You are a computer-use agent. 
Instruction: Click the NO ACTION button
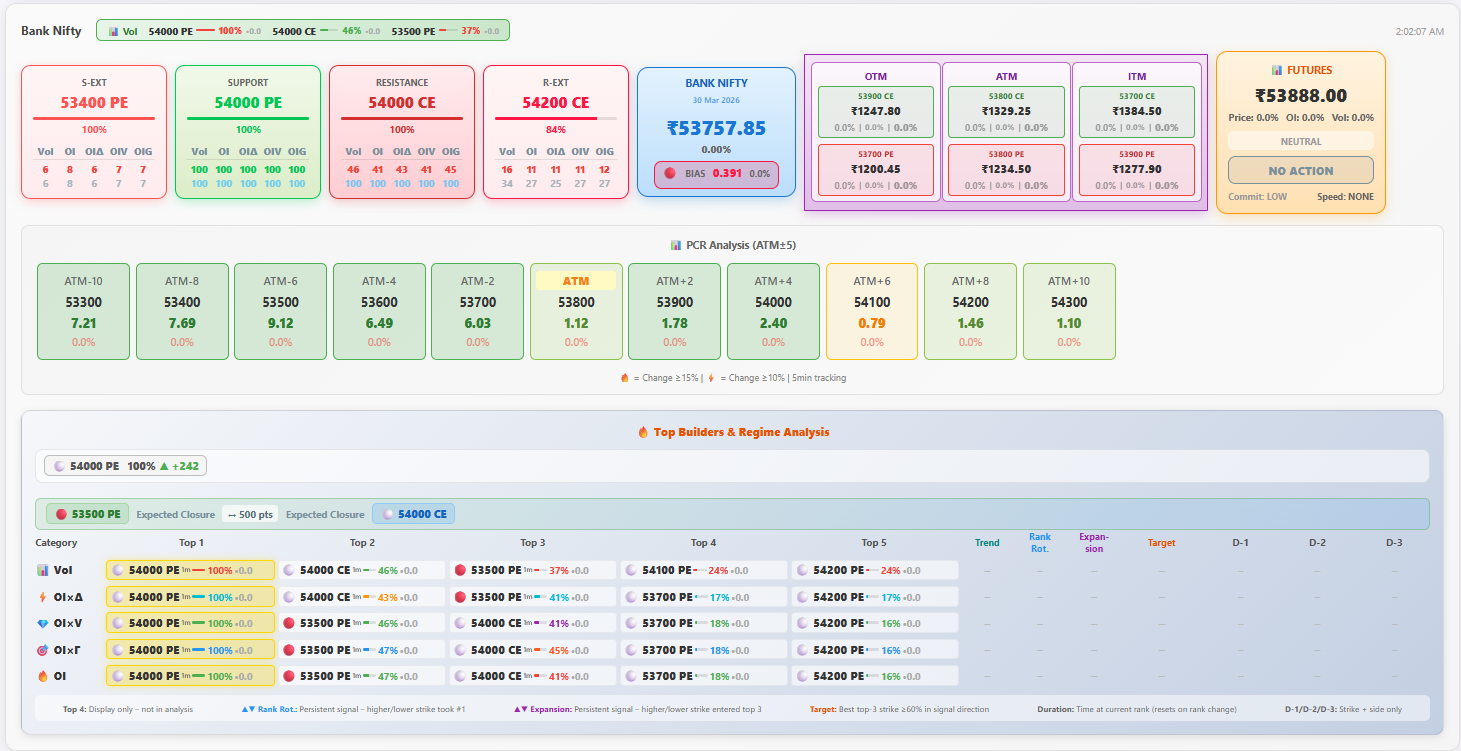[x=1300, y=170]
